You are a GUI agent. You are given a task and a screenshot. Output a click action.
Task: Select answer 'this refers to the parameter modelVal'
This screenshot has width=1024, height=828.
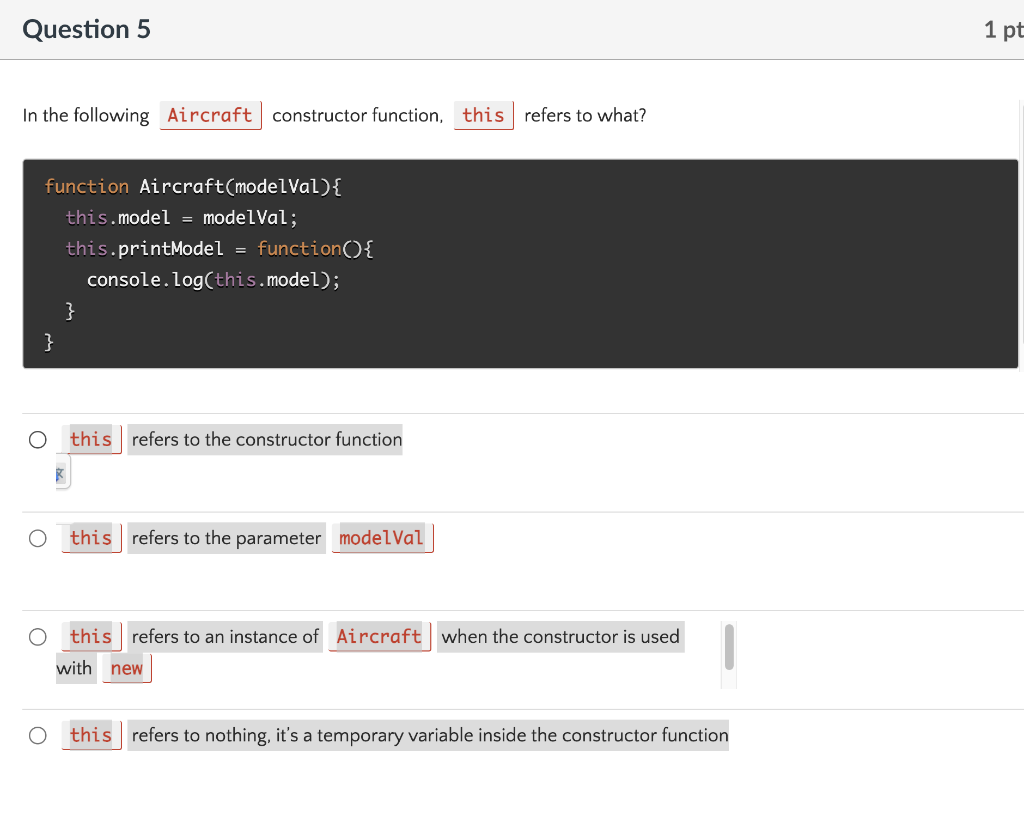37,538
